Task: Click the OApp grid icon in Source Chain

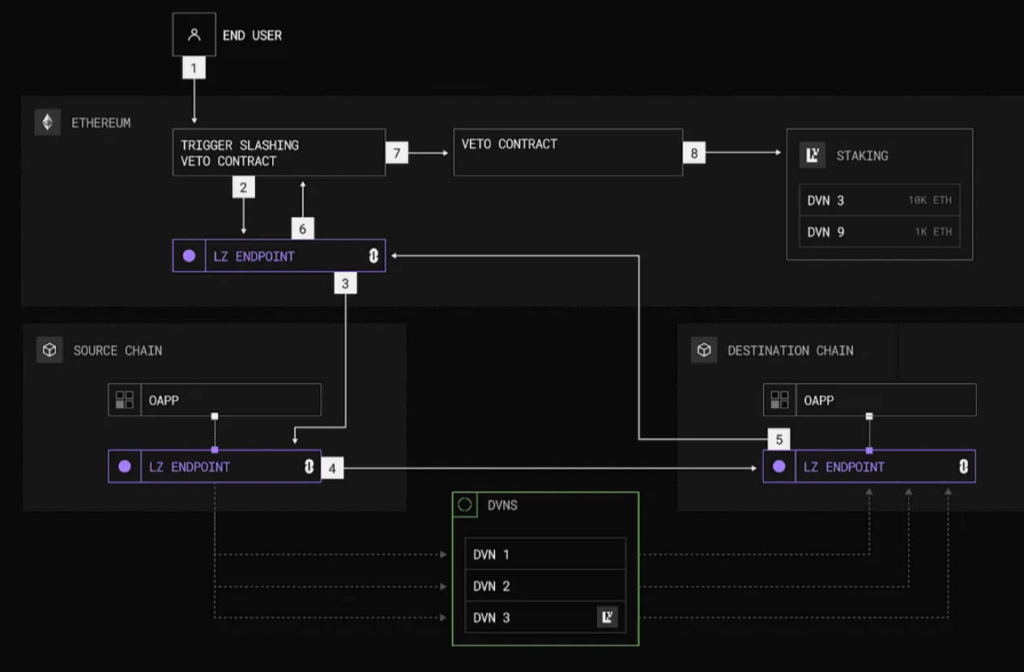Action: tap(125, 400)
